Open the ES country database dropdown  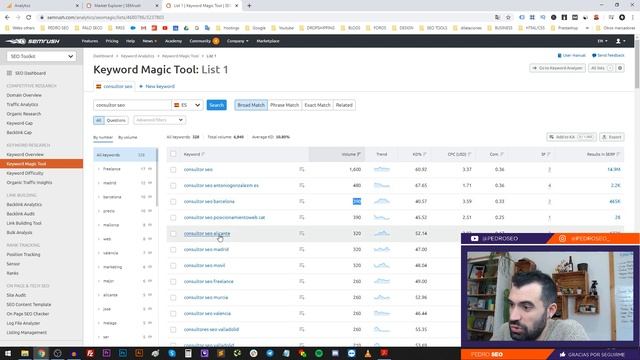click(x=187, y=105)
